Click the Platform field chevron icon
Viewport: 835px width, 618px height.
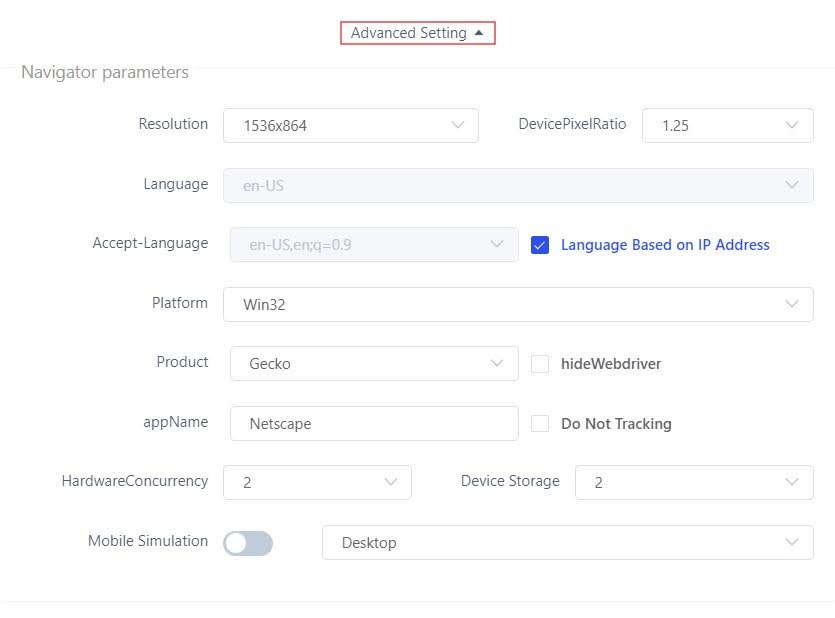(792, 304)
